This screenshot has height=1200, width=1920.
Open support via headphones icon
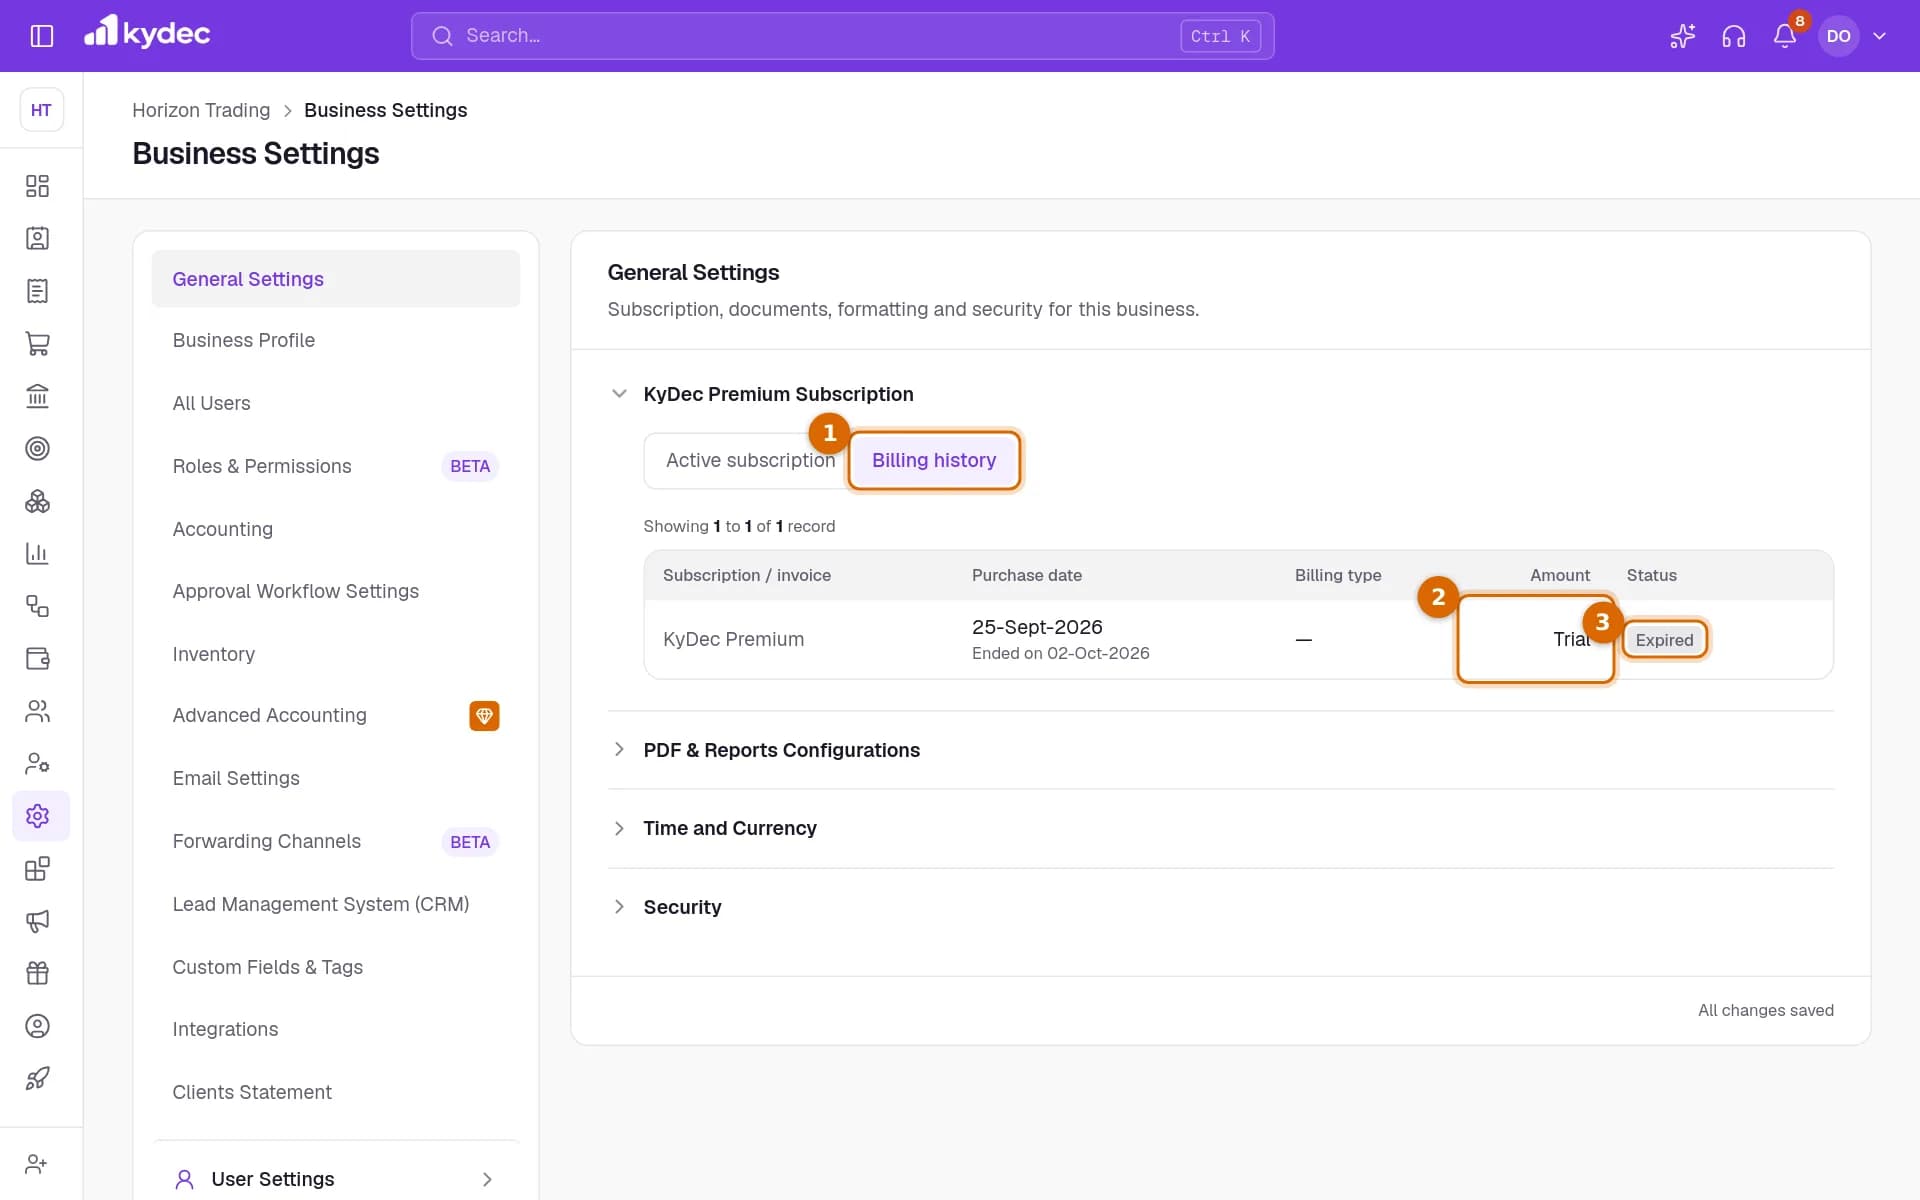pos(1734,36)
